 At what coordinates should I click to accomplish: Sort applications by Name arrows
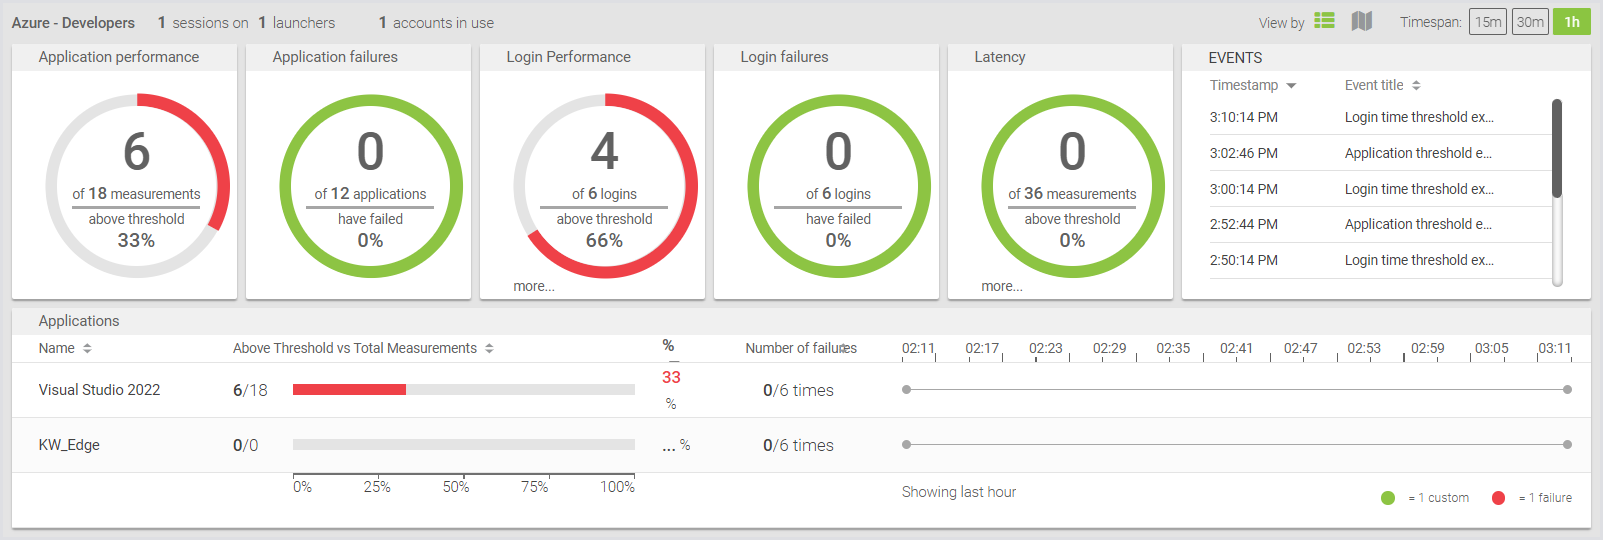click(87, 348)
